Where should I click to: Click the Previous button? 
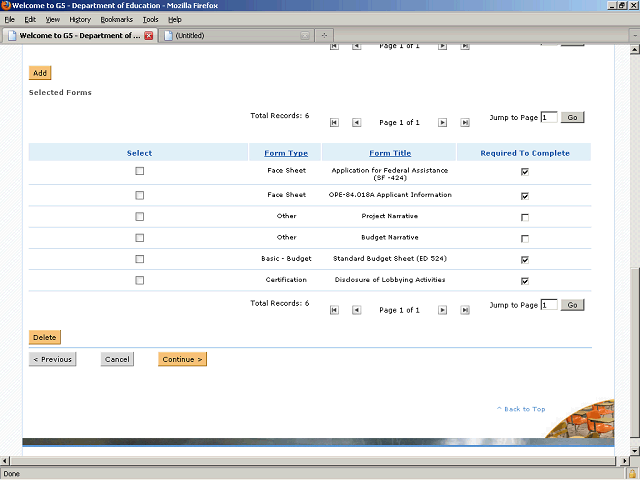(x=53, y=359)
